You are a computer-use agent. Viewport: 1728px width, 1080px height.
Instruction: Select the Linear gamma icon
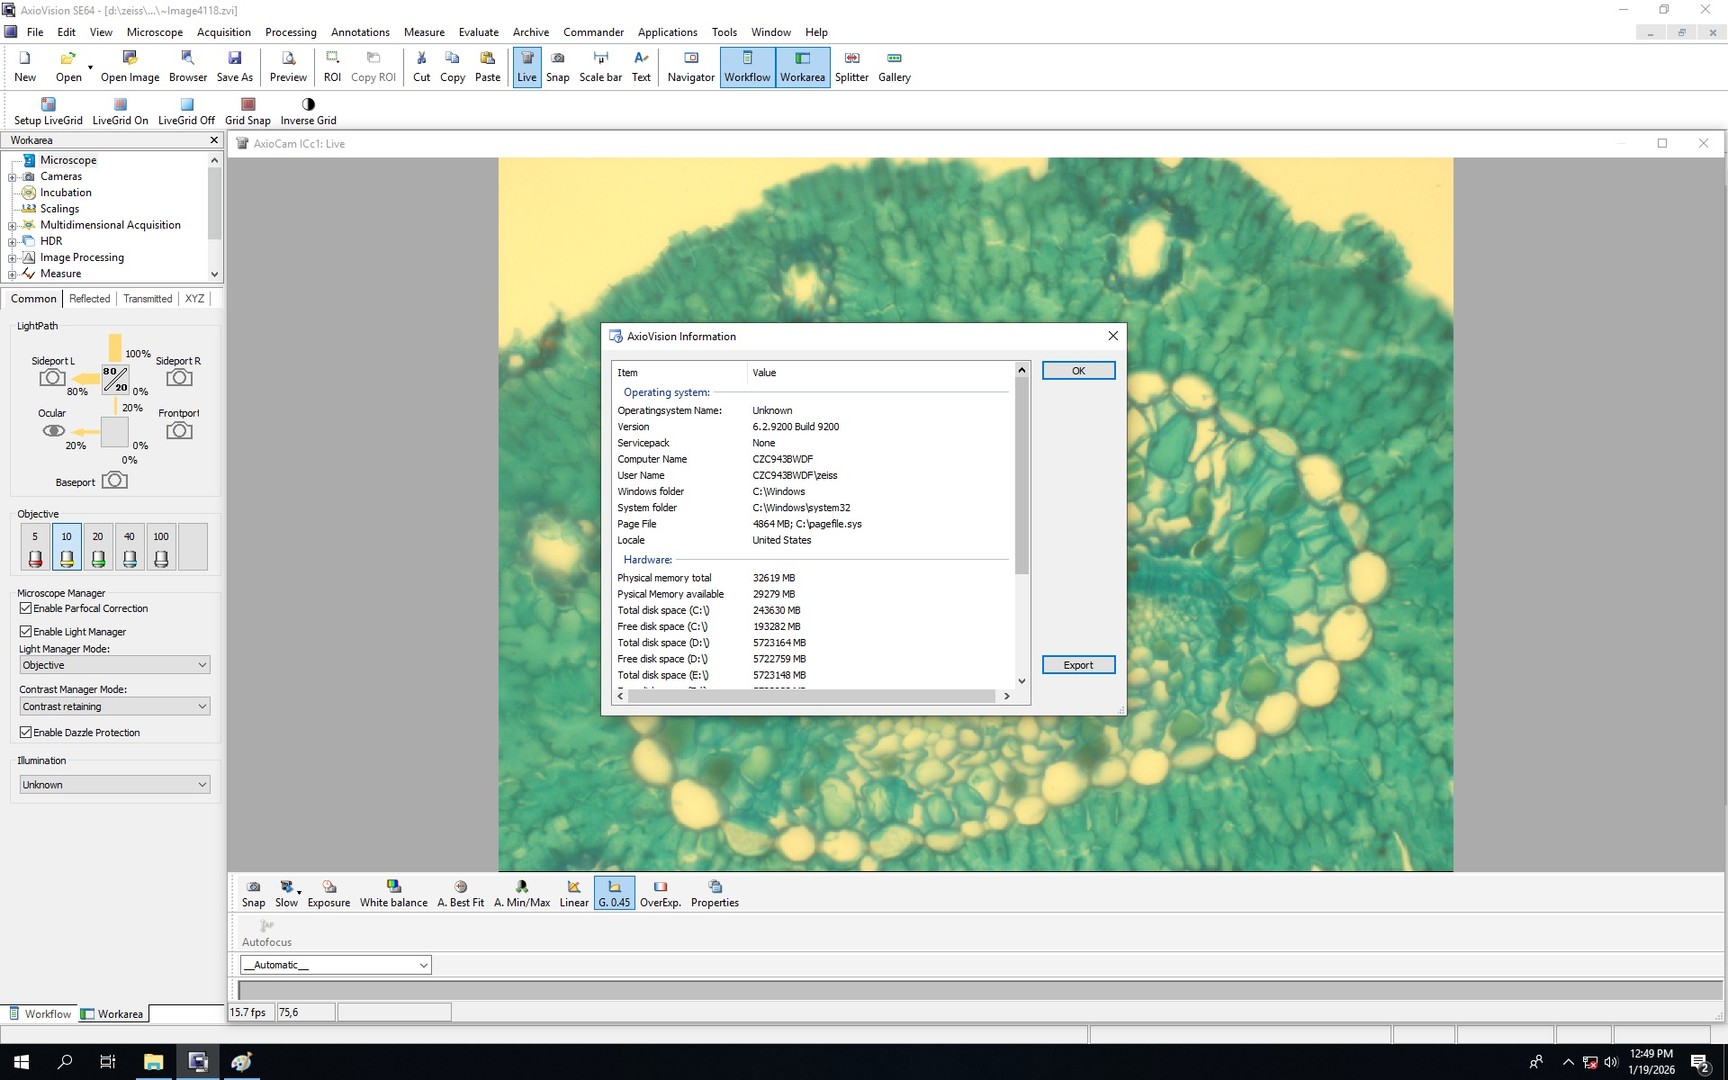[573, 892]
